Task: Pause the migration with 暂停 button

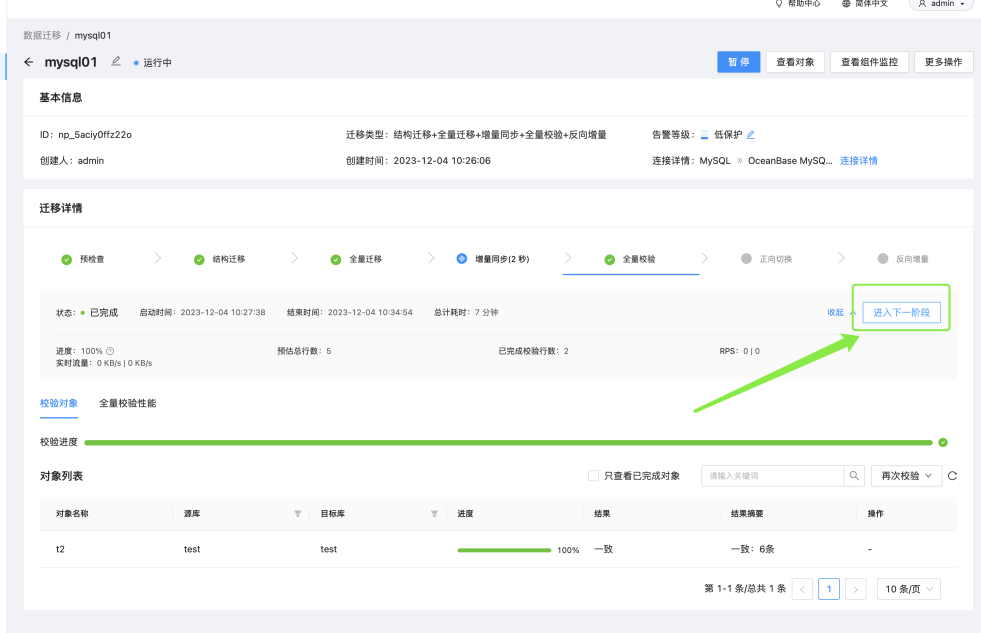Action: click(738, 62)
